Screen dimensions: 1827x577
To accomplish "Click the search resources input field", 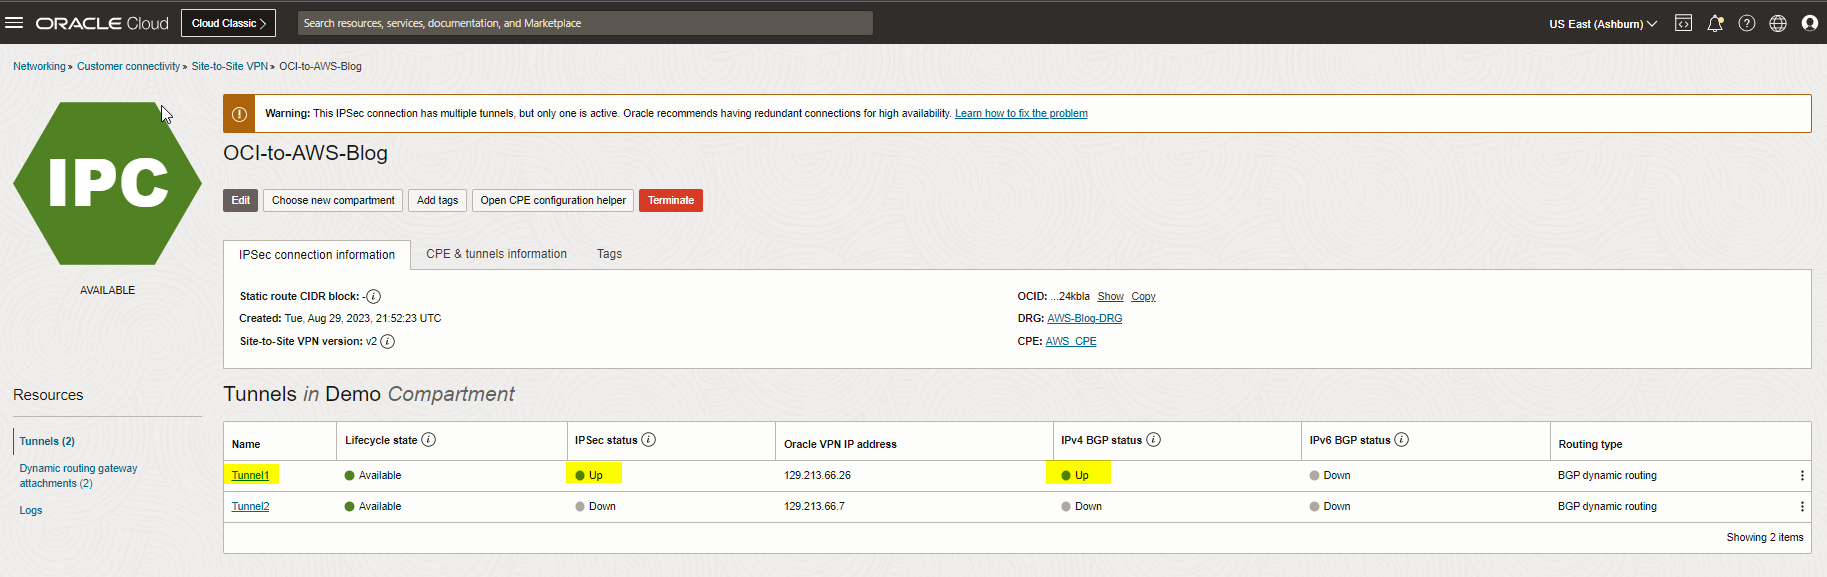I will coord(585,23).
